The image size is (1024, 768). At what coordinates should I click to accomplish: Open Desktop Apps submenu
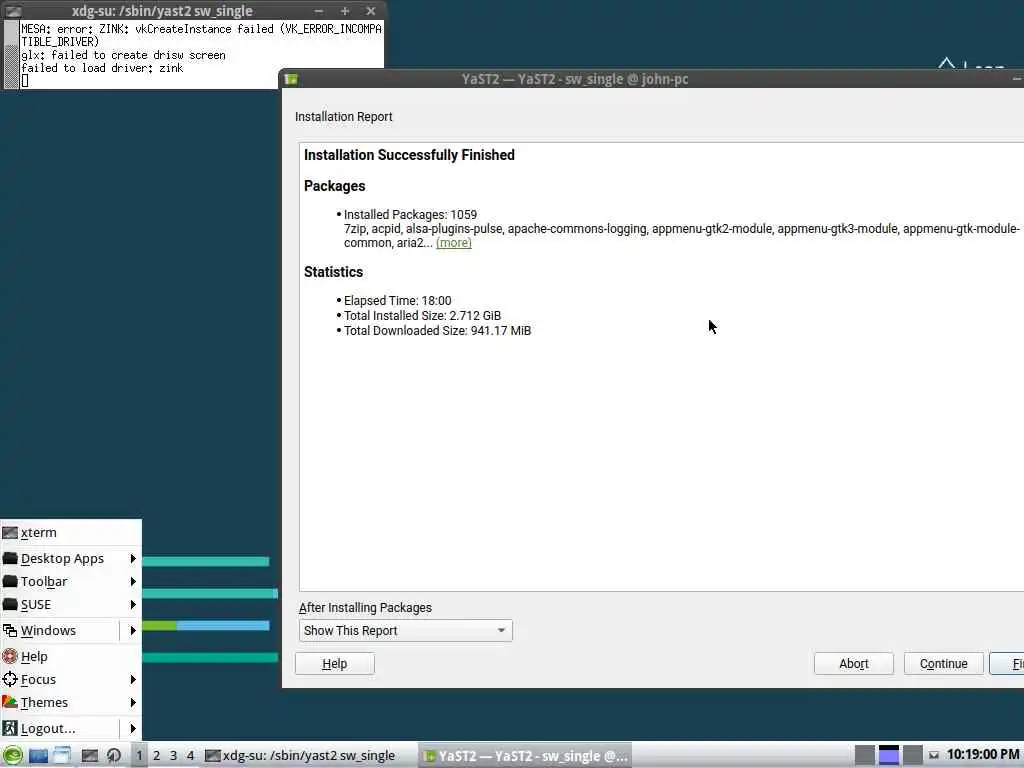click(71, 558)
